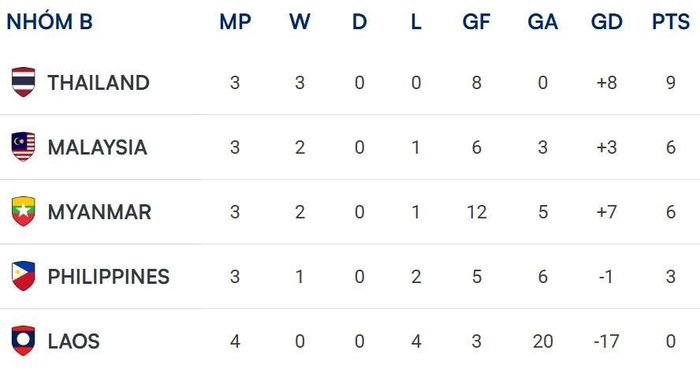Sort by the MP column header

[x=235, y=22]
